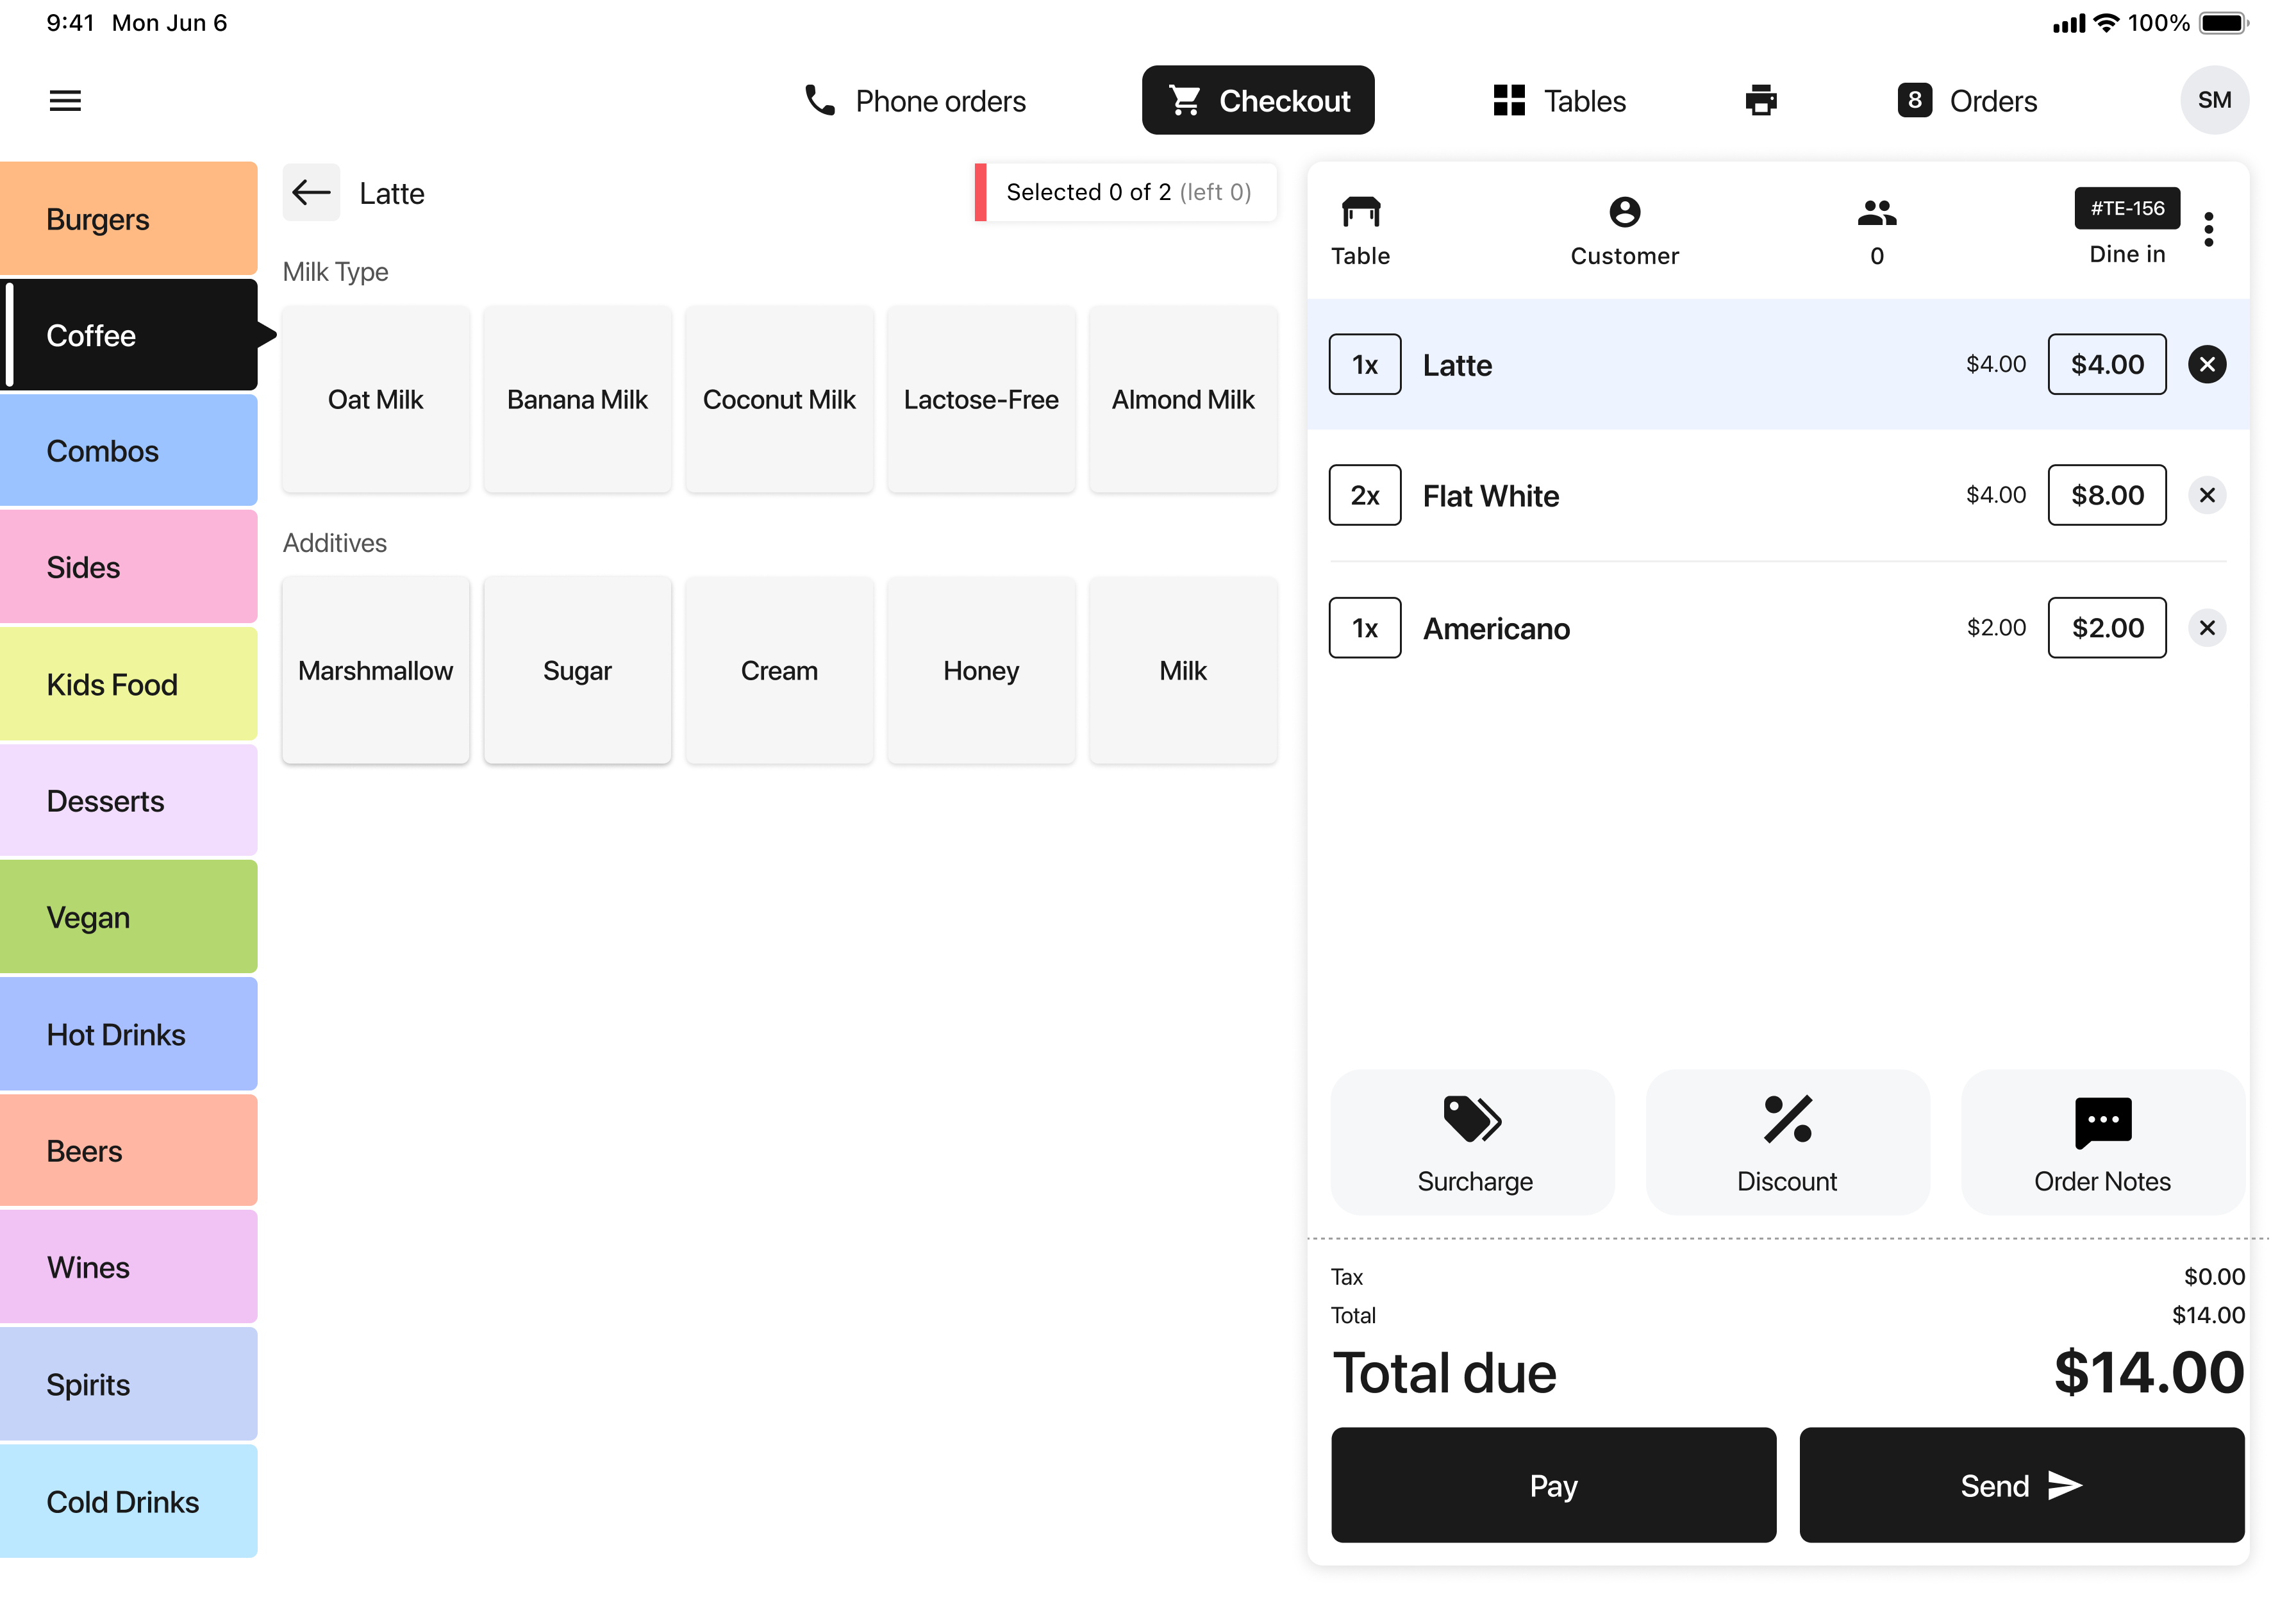Open the hamburger menu
2296x1604 pixels.
(65, 101)
